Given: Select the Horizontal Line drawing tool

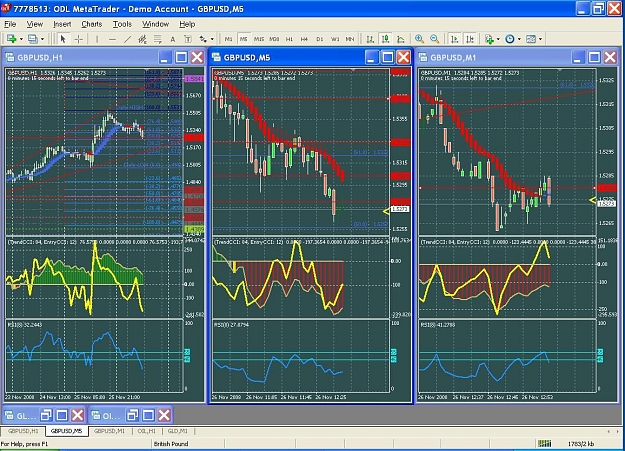Looking at the screenshot, I should pos(112,39).
